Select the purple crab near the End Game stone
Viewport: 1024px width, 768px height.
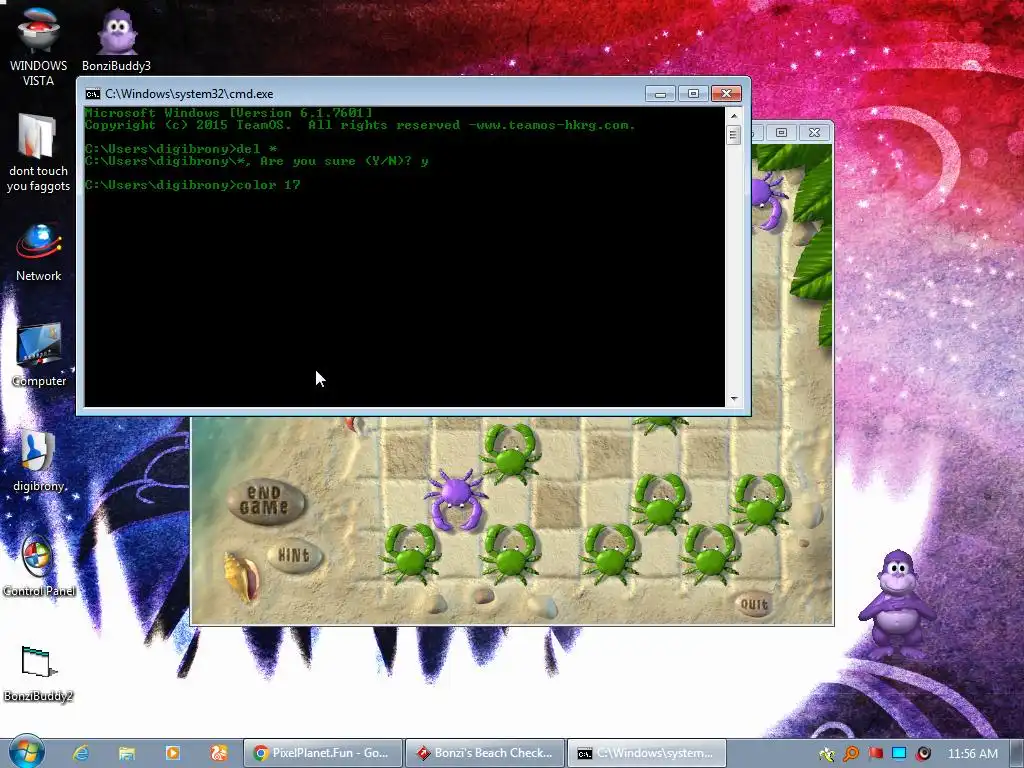coord(456,499)
